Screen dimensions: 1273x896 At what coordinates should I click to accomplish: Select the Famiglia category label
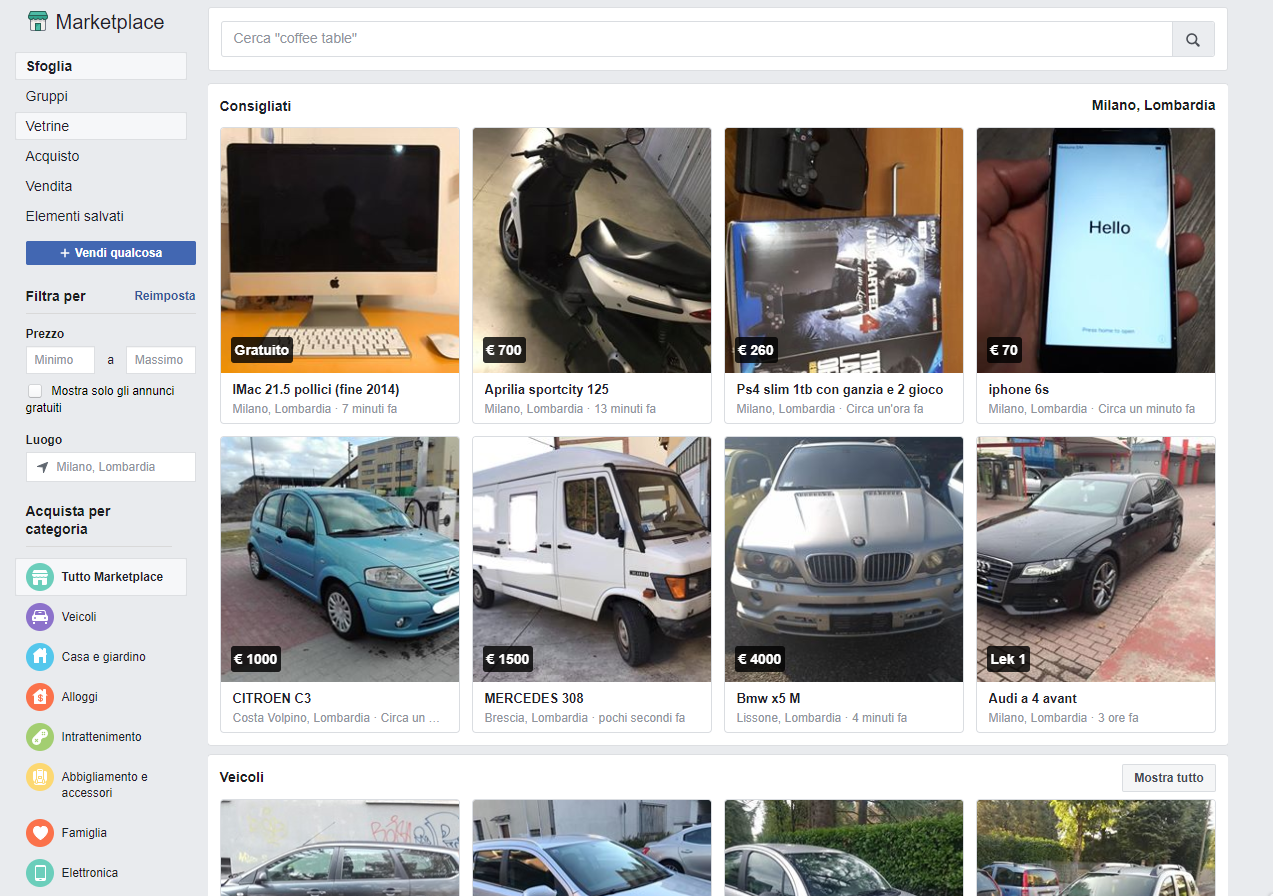pos(84,833)
